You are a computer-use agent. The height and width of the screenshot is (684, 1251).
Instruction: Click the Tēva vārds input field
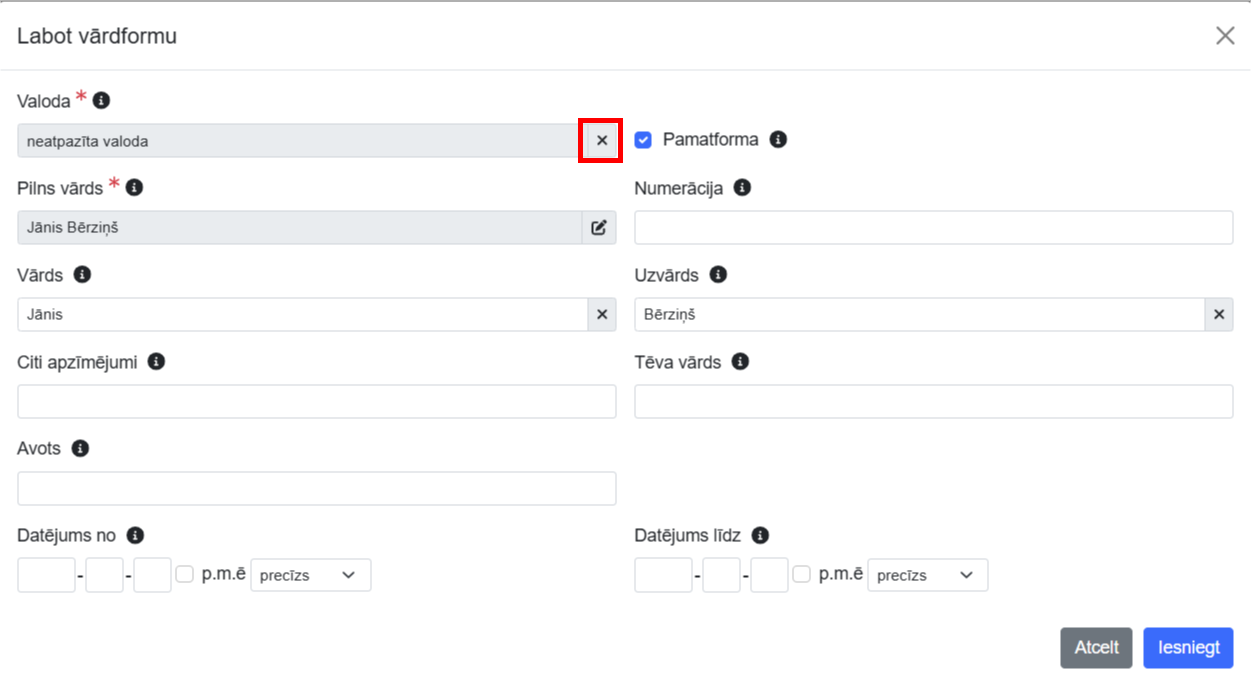933,402
